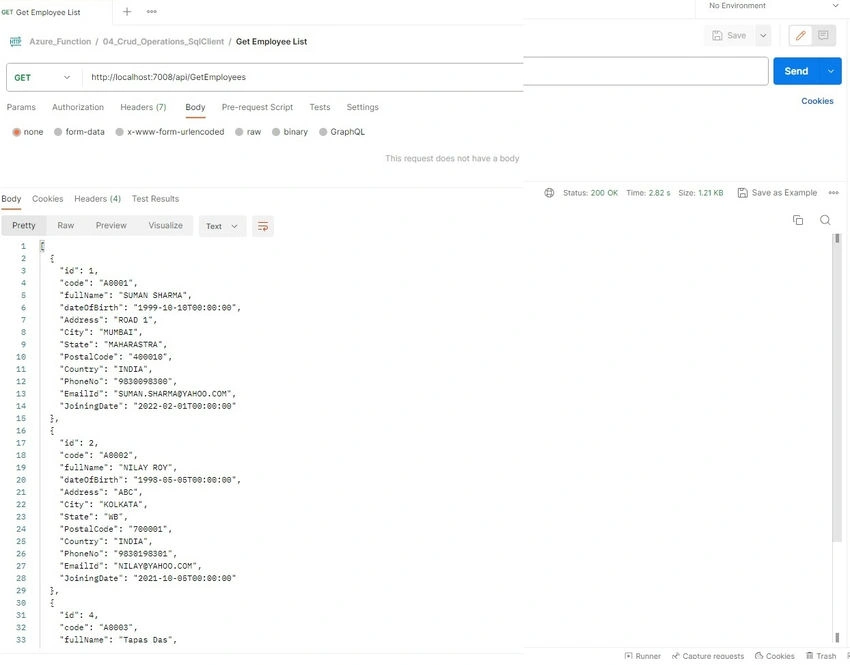The image size is (850, 665).
Task: Expand the Save options arrow
Action: click(763, 36)
